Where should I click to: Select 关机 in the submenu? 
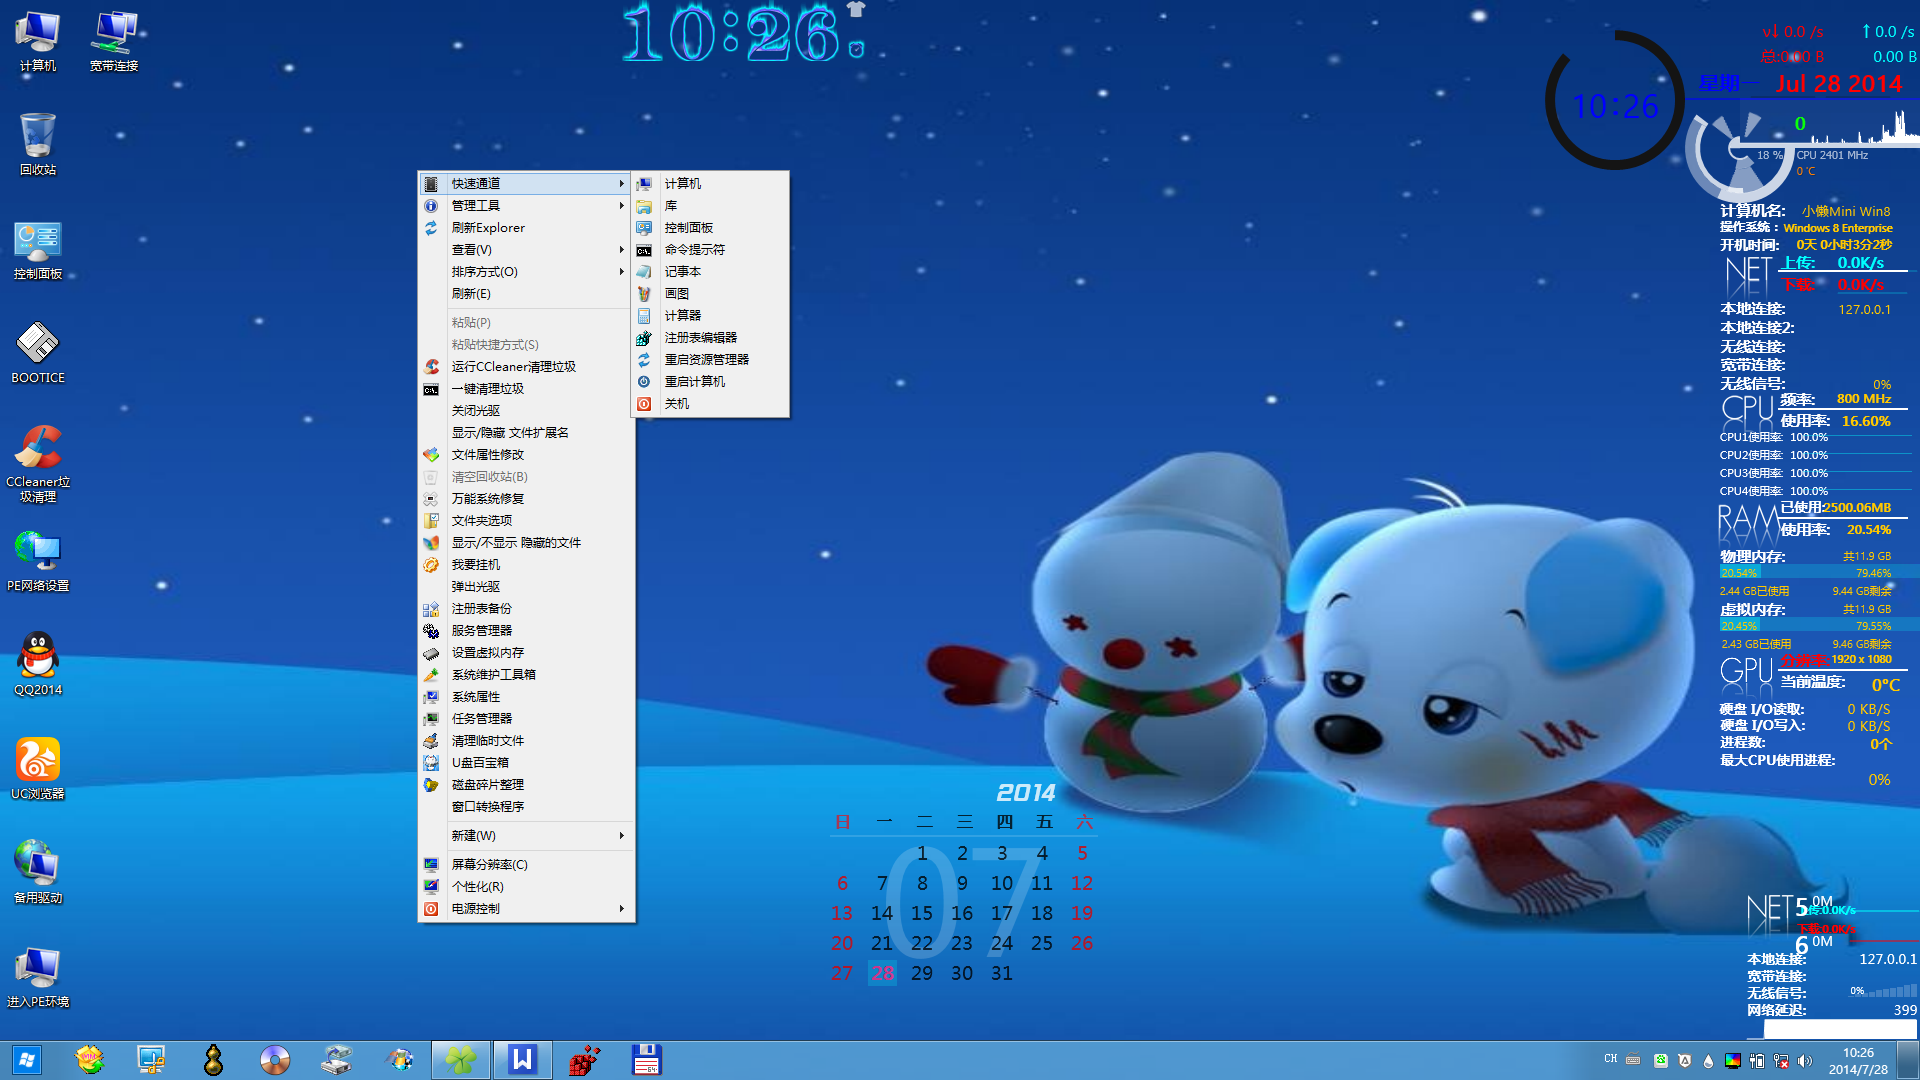[710, 403]
